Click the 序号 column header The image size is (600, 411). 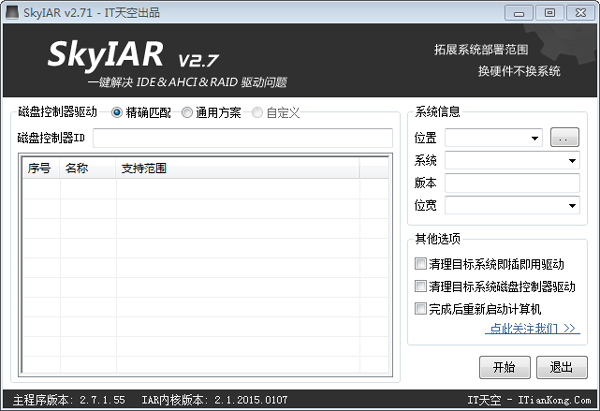click(39, 168)
